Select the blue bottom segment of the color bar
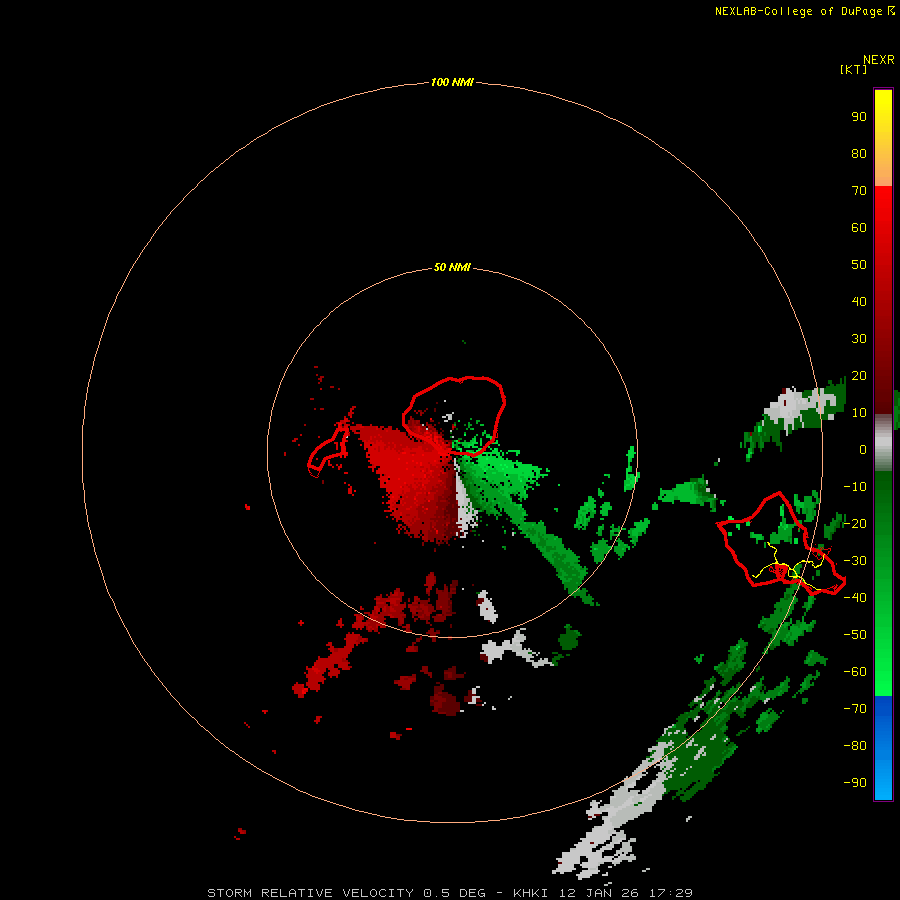Image resolution: width=900 pixels, height=900 pixels. (883, 747)
